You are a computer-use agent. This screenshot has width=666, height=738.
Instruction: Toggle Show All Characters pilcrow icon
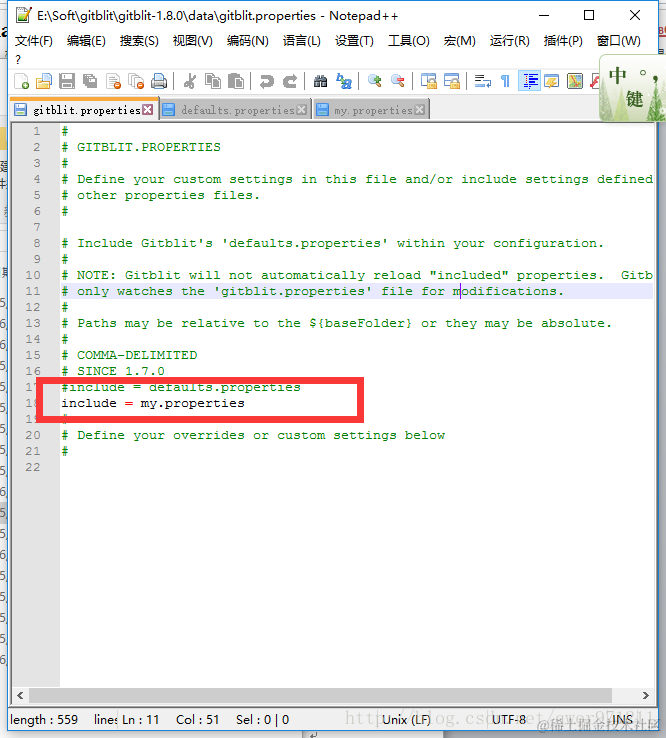(x=506, y=81)
